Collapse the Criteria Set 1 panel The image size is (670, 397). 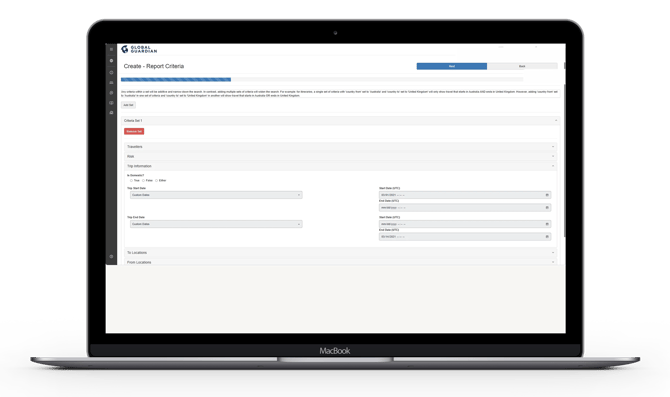click(x=341, y=121)
